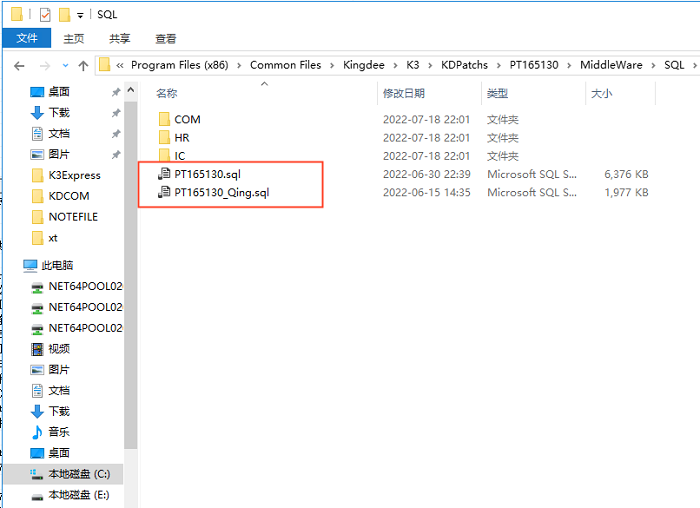
Task: Expand dropdown arrow after Kingdee breadcrumb
Action: coord(395,66)
